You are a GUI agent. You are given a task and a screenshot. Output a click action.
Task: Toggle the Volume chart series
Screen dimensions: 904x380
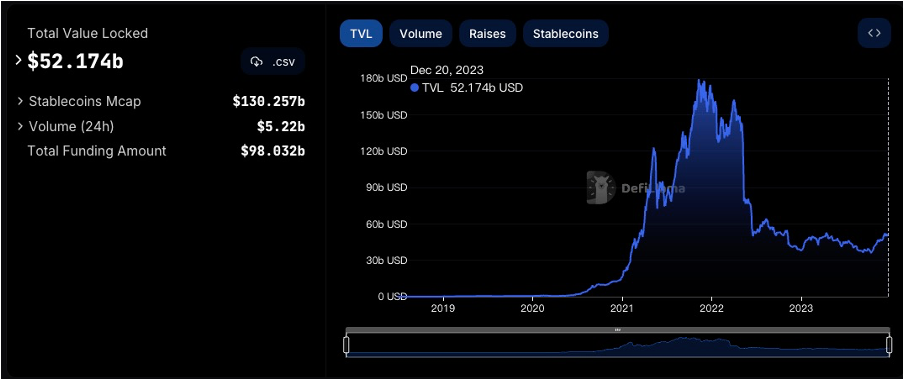pos(421,33)
